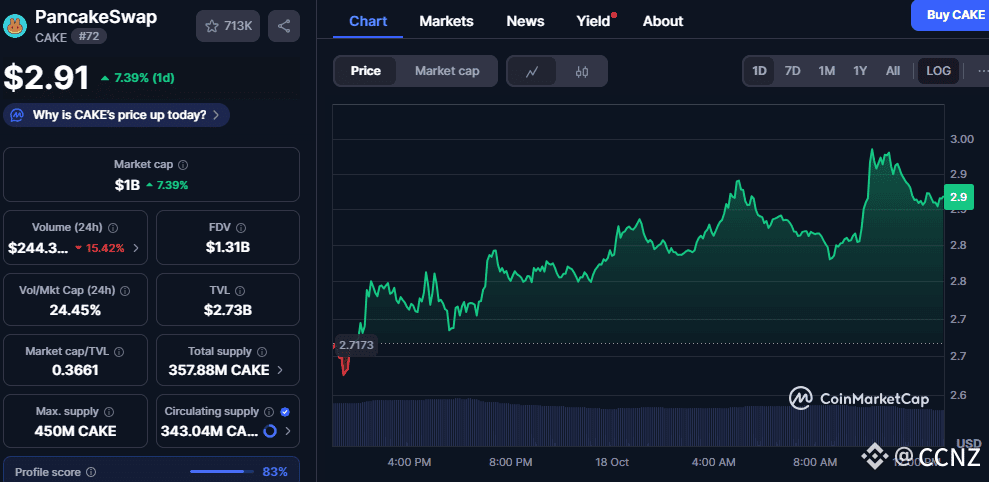Select the Price chart toggle

(x=365, y=71)
